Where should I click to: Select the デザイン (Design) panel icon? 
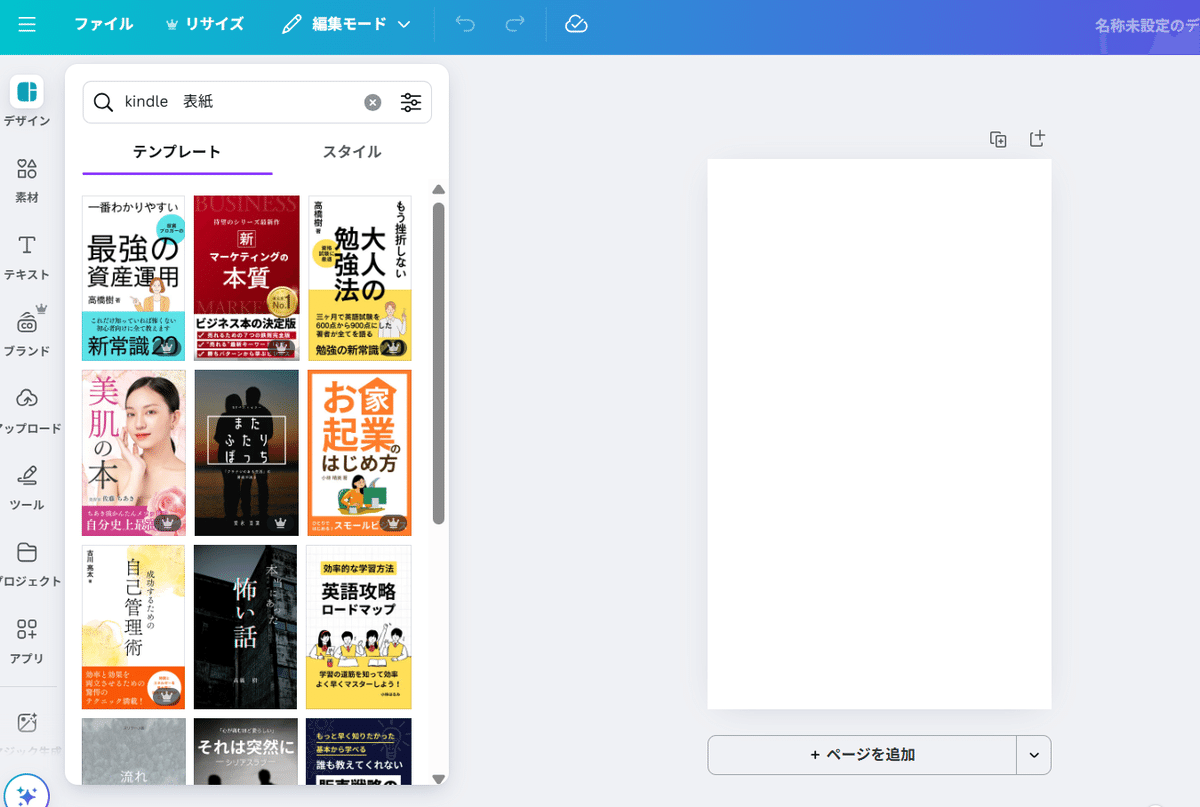pos(27,100)
